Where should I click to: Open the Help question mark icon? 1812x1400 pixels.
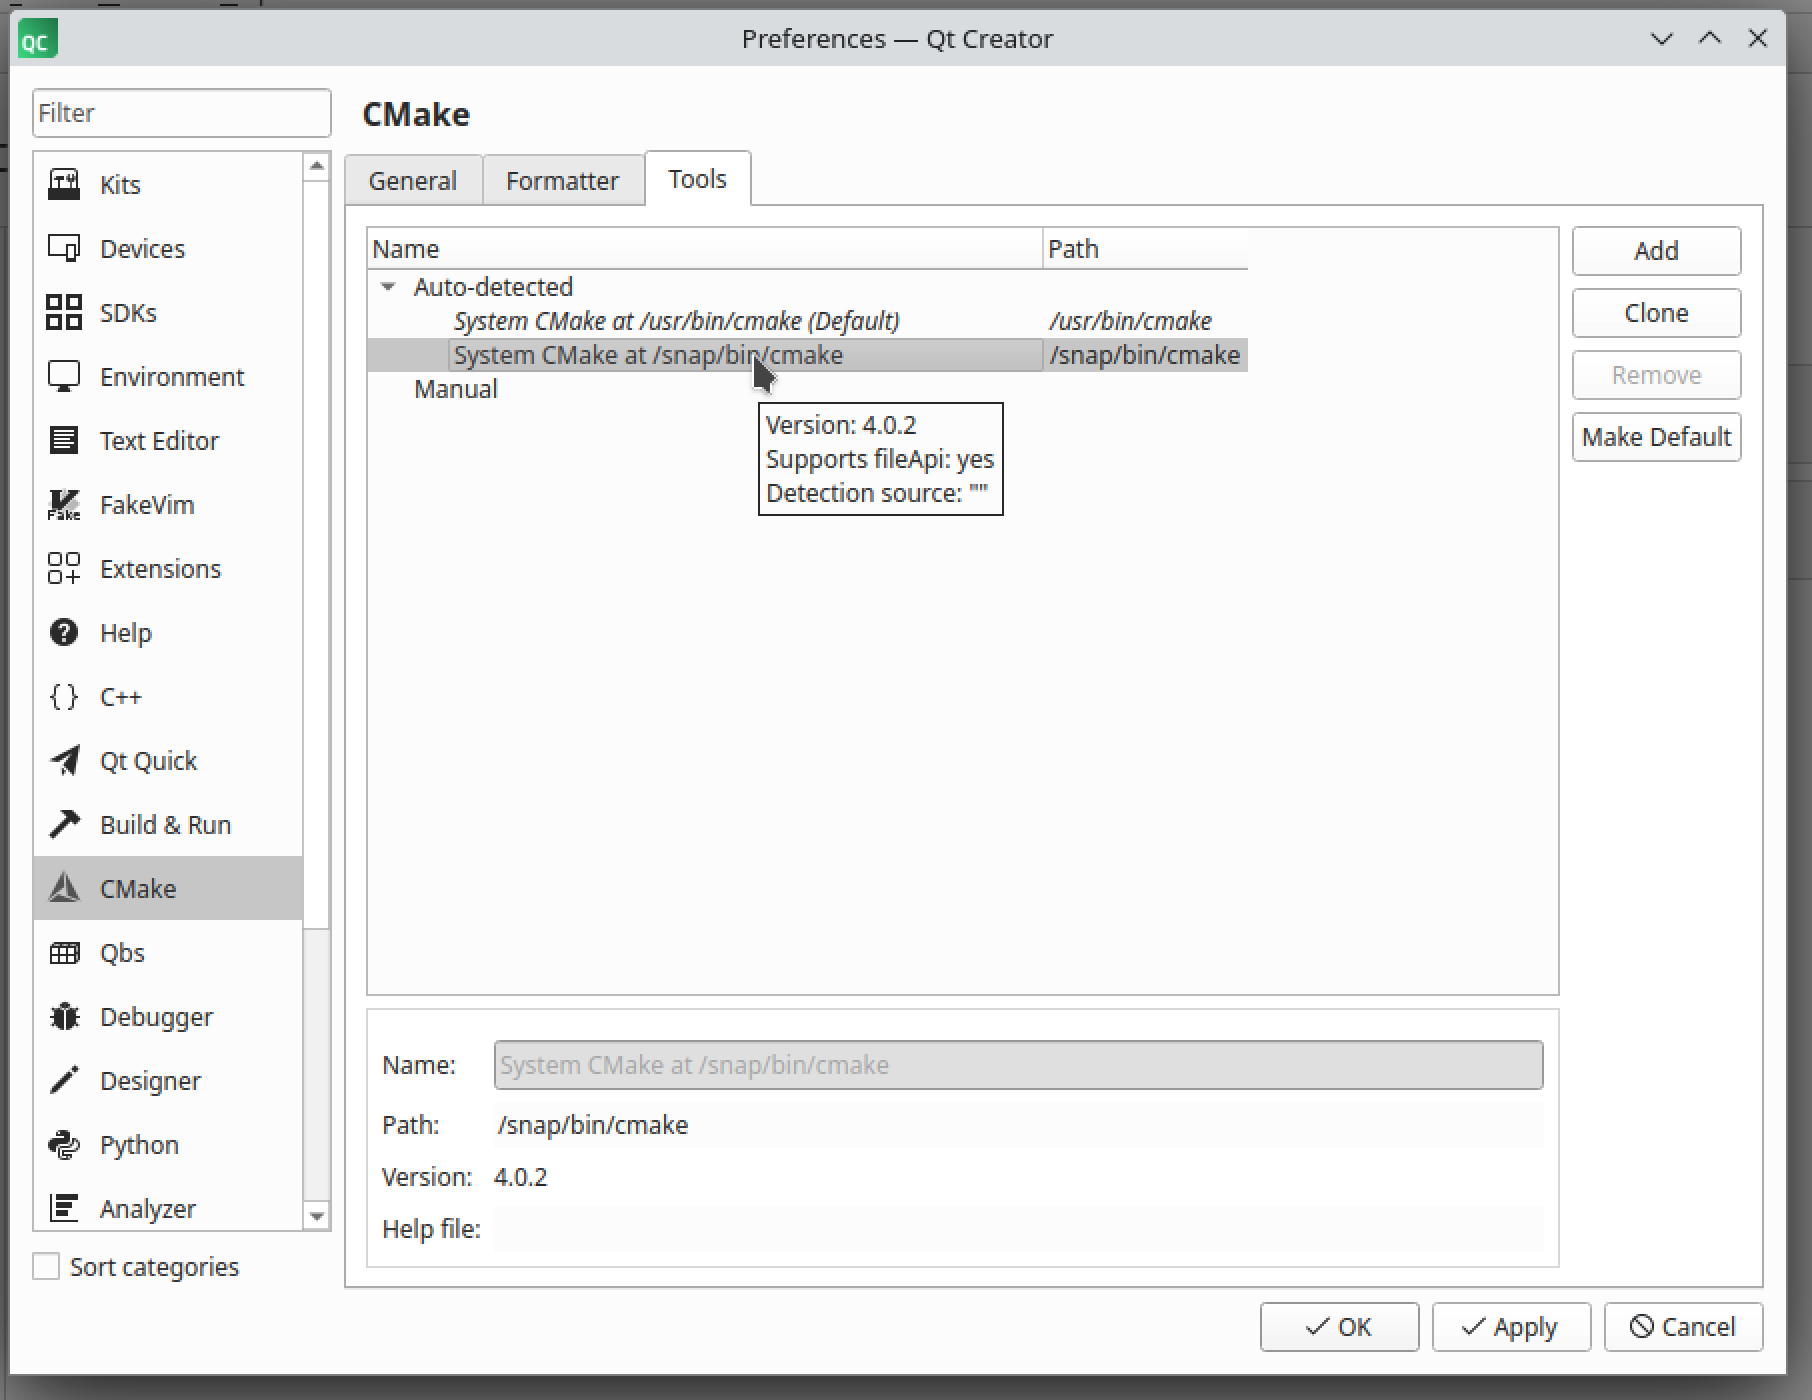[64, 633]
